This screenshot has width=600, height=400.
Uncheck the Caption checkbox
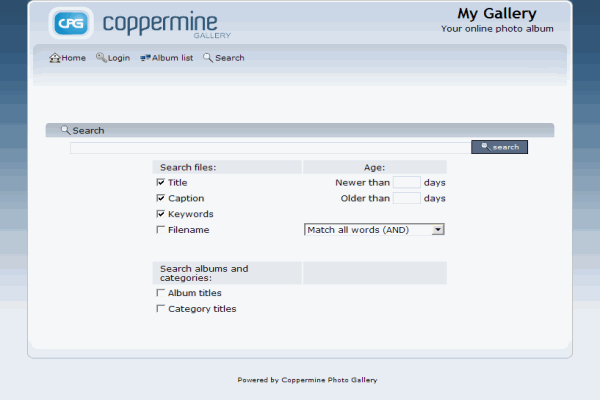coord(161,199)
